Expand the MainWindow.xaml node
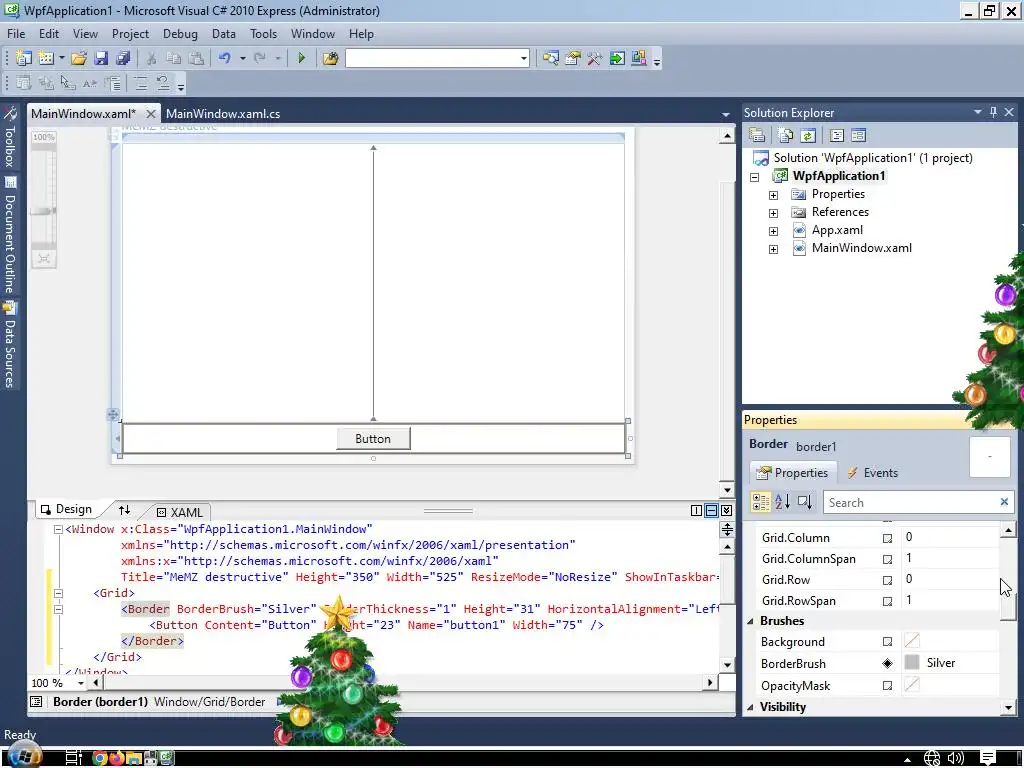 pos(773,249)
